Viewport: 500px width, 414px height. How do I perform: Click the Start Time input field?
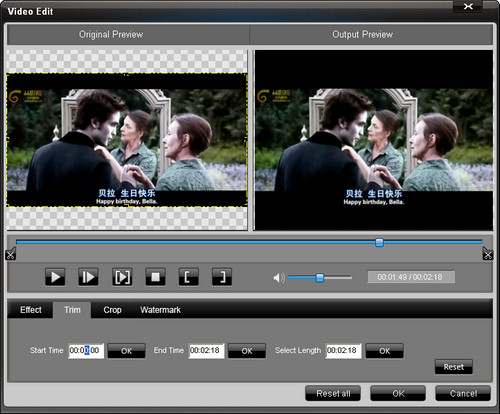(x=86, y=351)
